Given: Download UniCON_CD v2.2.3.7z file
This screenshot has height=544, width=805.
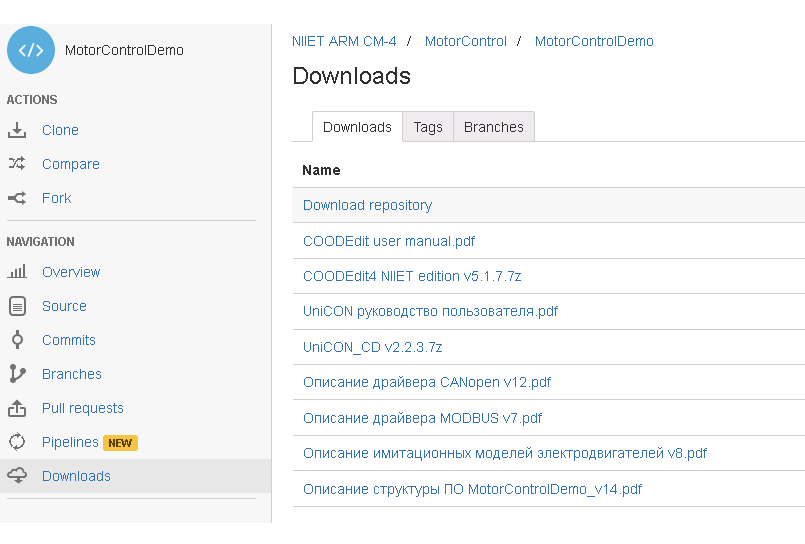Looking at the screenshot, I should click(373, 347).
